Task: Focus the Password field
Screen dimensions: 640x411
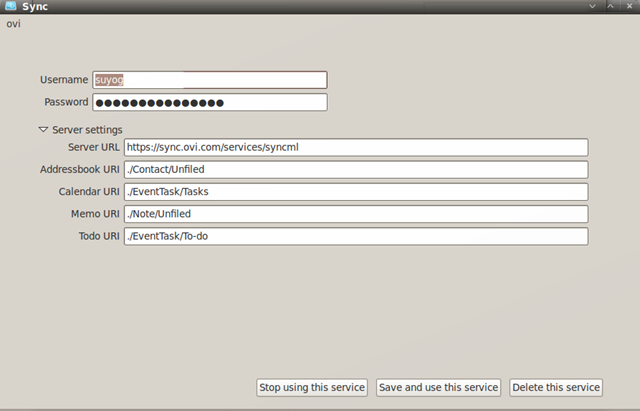Action: pyautogui.click(x=210, y=102)
